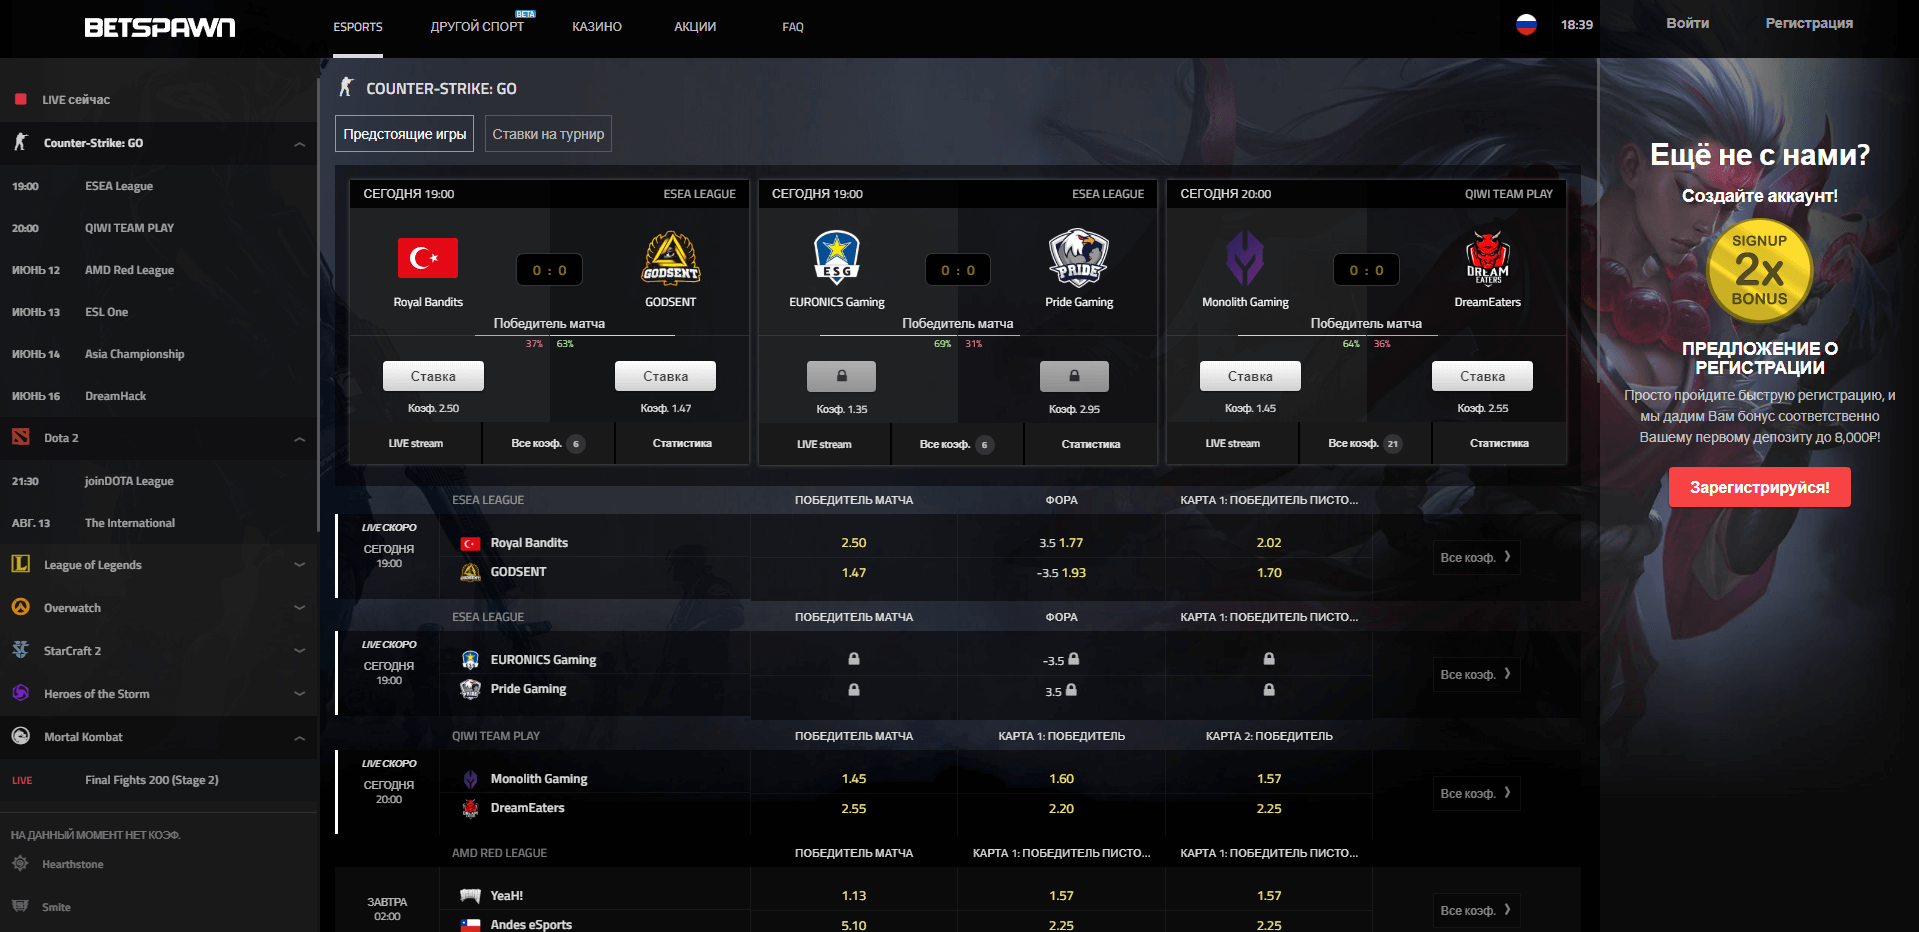Open all odds for Monolith vs DreamEaters row

pos(1476,793)
